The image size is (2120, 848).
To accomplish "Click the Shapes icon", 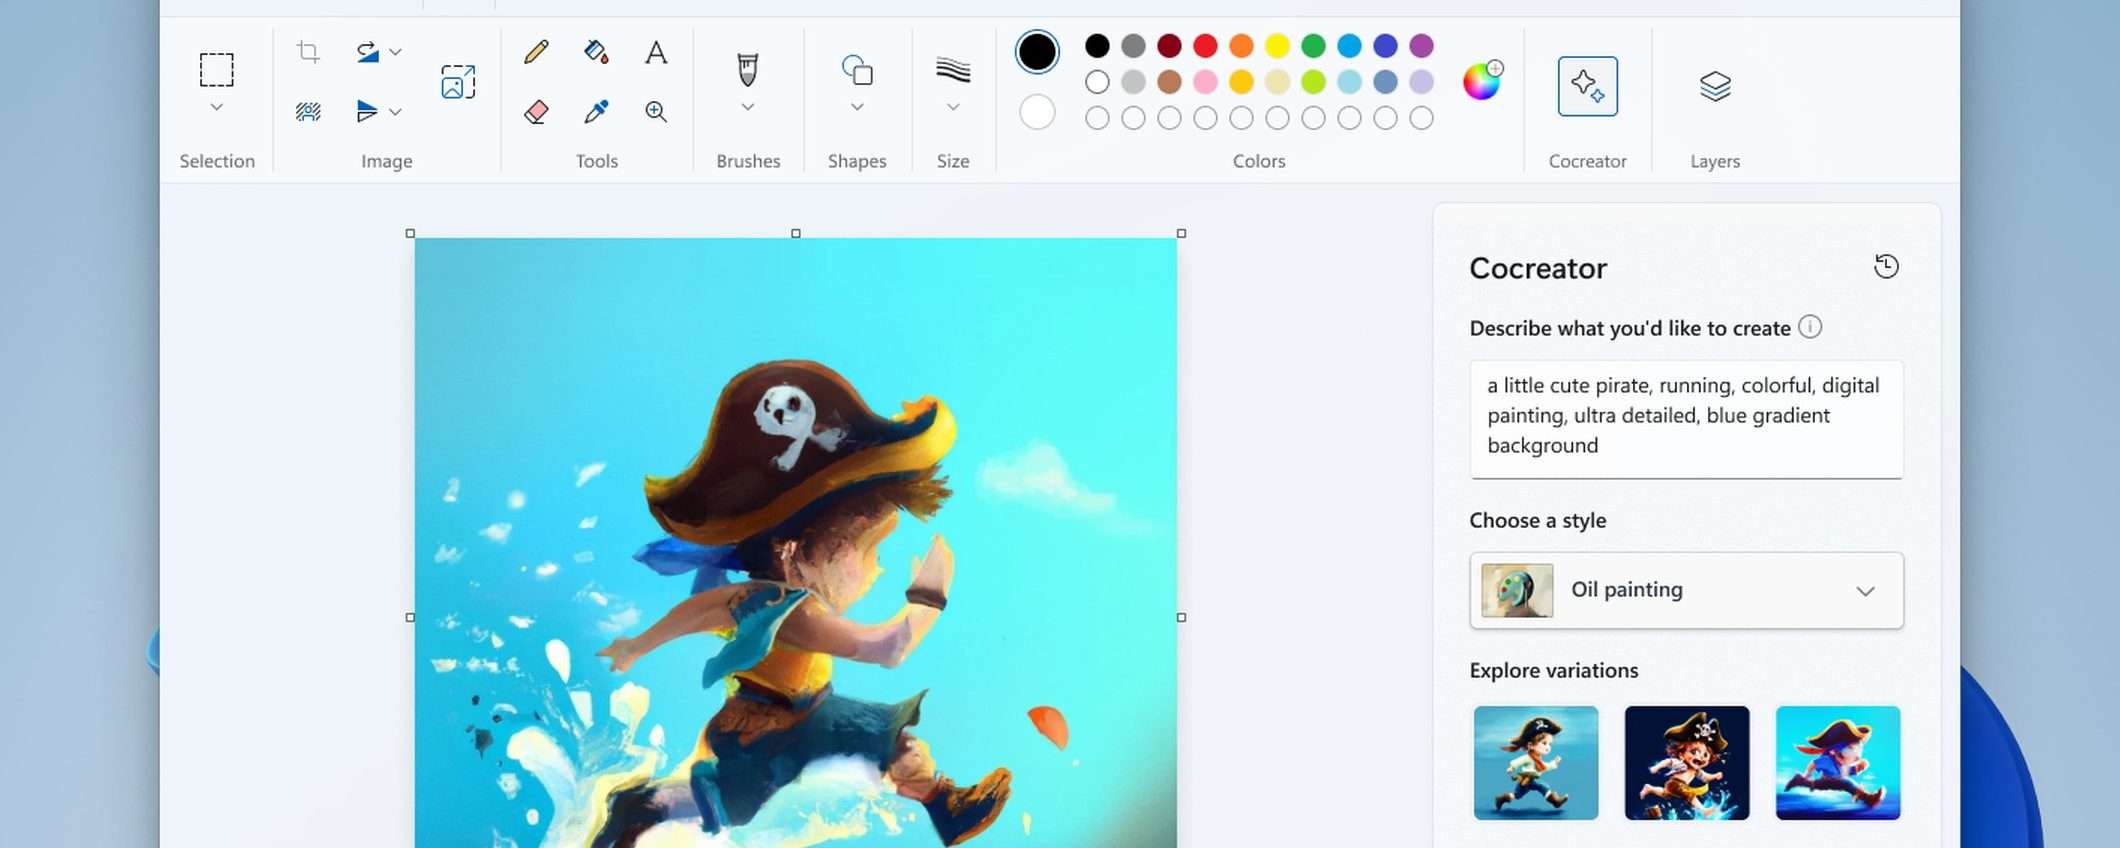I will pyautogui.click(x=857, y=70).
